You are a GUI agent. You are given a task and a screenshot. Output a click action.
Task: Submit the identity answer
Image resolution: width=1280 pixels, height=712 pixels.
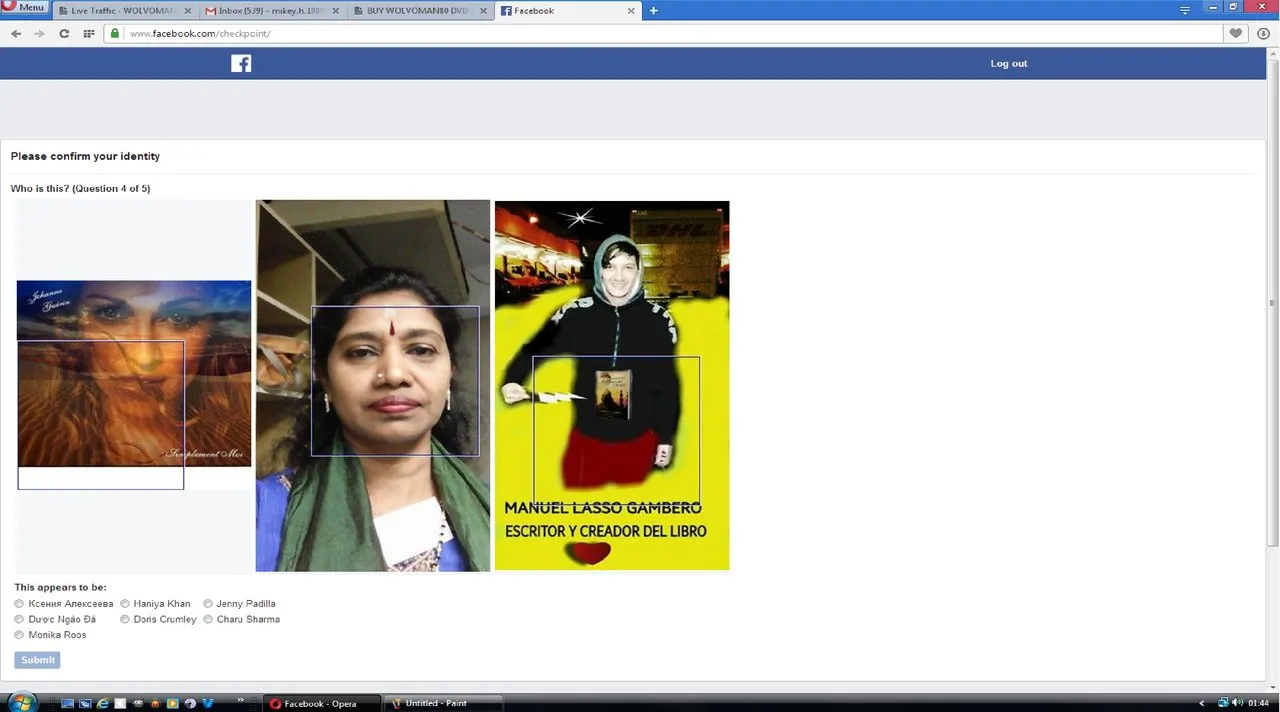click(x=37, y=660)
